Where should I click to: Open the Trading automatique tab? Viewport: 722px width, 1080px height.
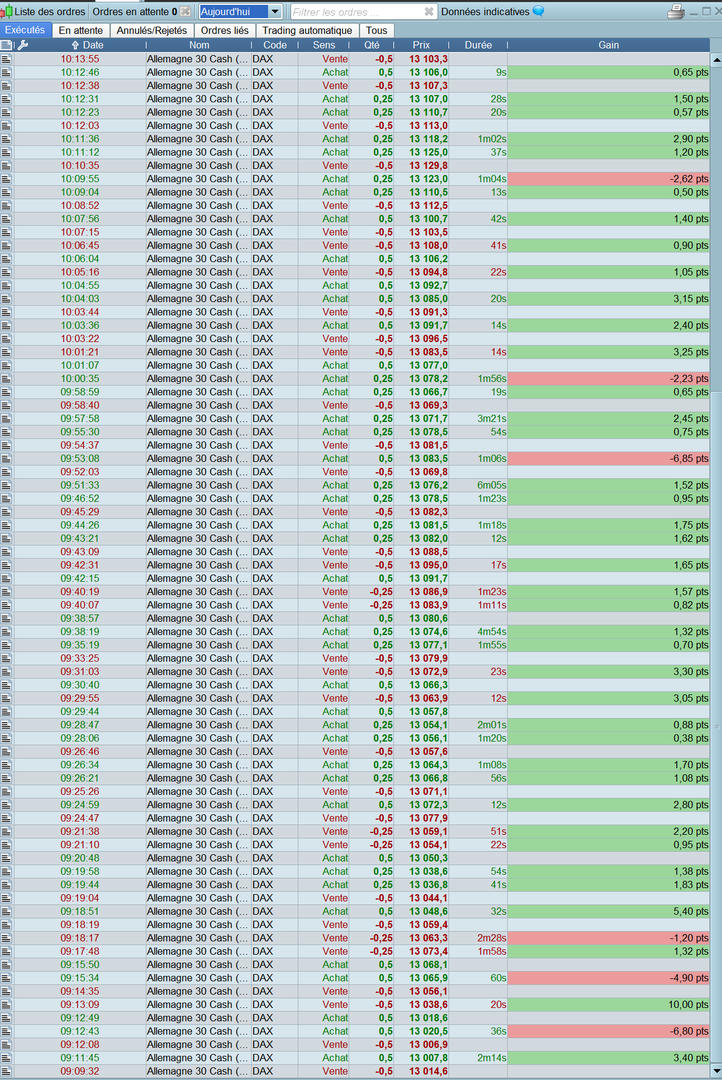307,30
